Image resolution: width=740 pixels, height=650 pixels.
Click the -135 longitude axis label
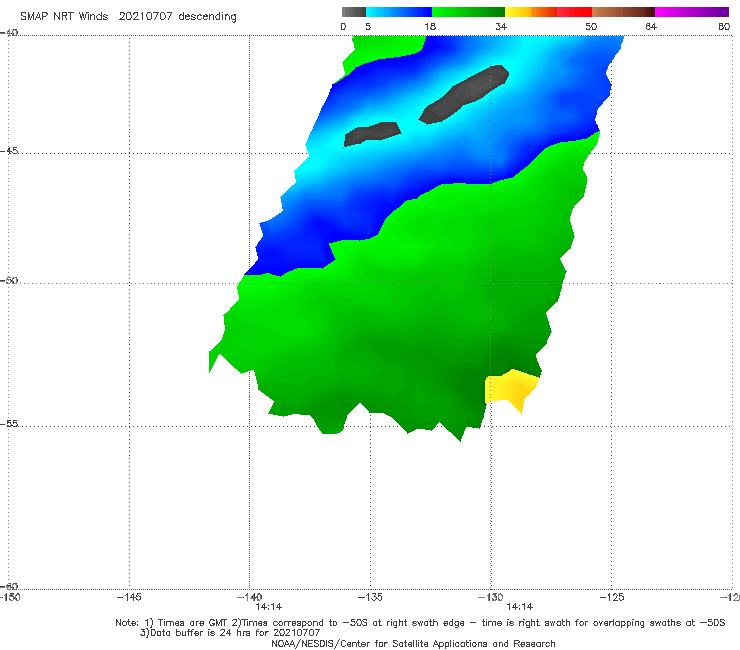(x=370, y=597)
